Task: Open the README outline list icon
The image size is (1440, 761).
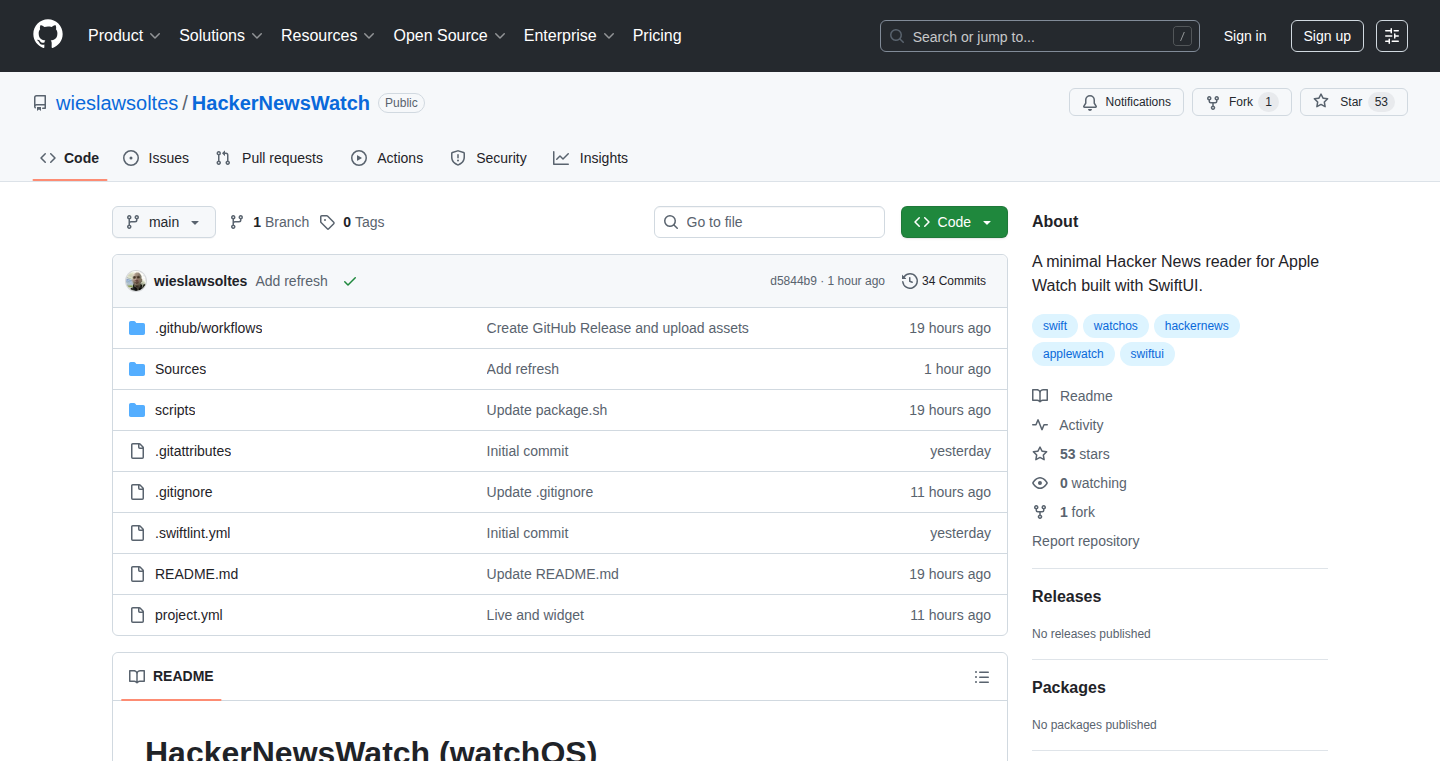Action: pyautogui.click(x=982, y=677)
